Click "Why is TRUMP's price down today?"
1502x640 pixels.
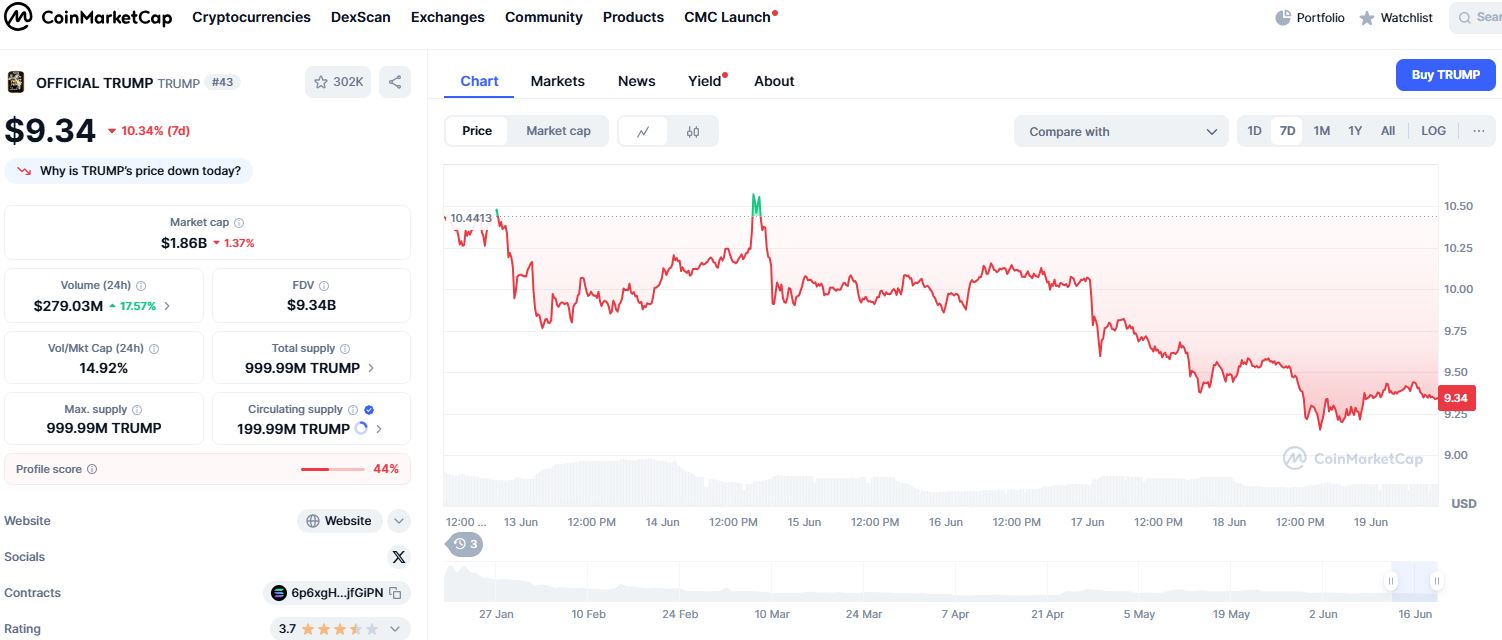point(129,171)
